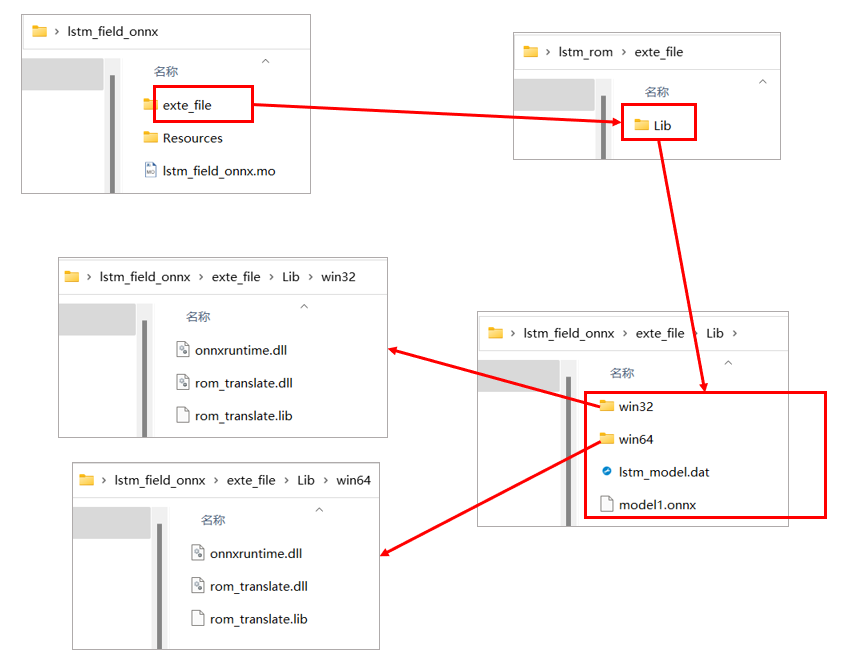The height and width of the screenshot is (665, 849).
Task: Click rom_translate.lib icon in the win64 window
Action: coord(197,619)
